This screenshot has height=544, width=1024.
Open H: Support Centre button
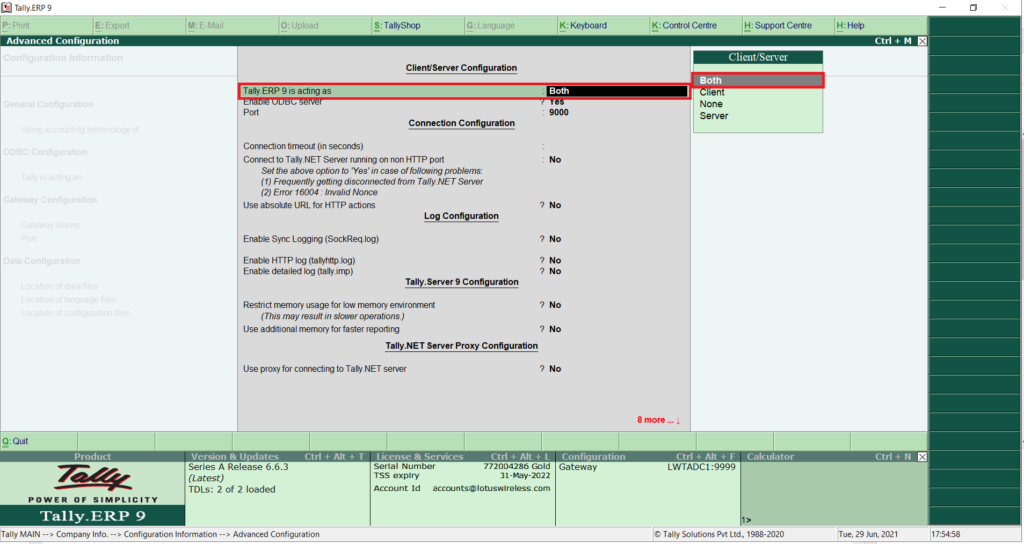pyautogui.click(x=788, y=25)
